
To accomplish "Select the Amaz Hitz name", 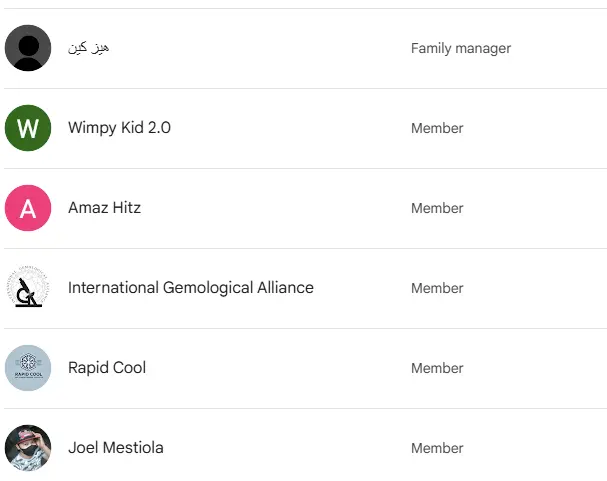I will point(105,208).
